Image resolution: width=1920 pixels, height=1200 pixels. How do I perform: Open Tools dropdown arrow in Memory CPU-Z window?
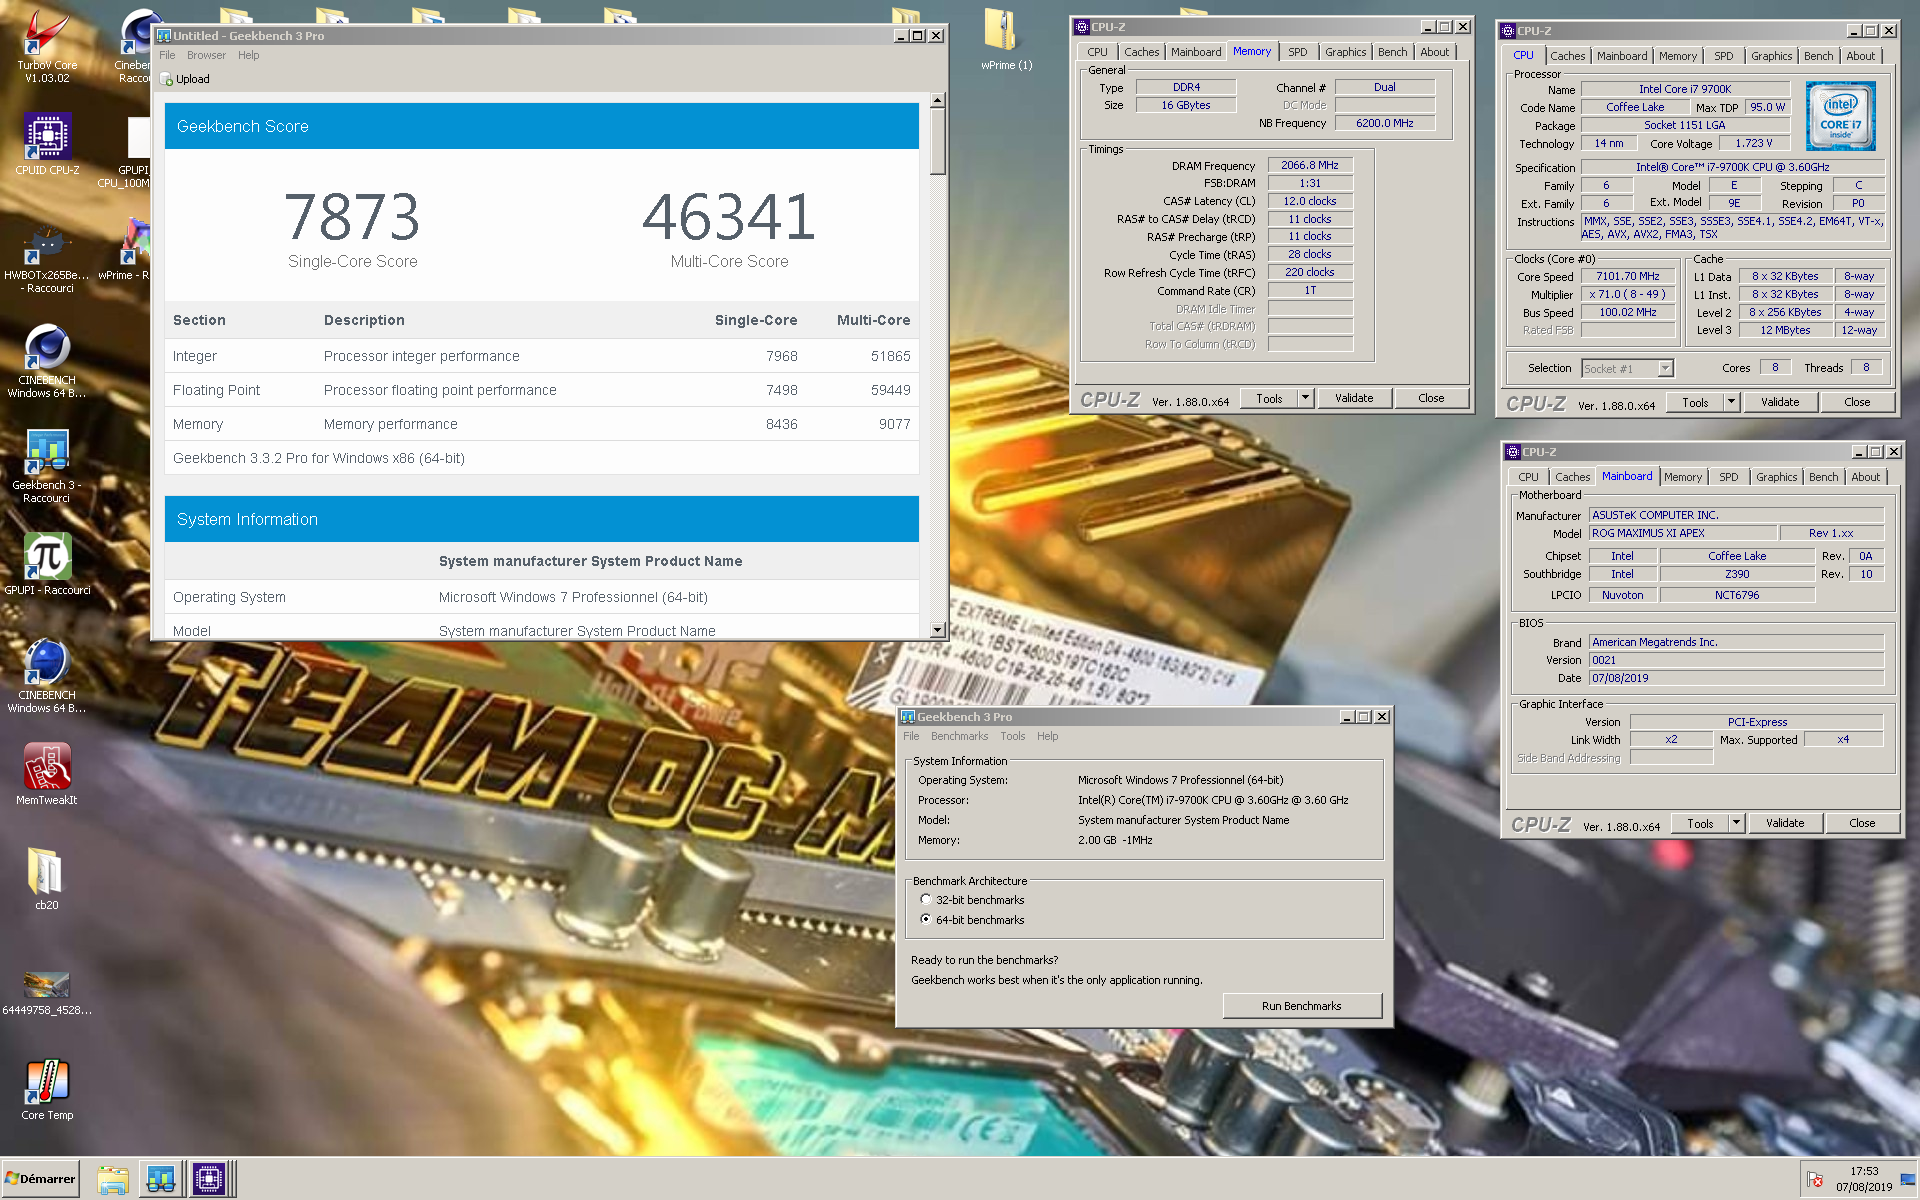click(x=1305, y=398)
